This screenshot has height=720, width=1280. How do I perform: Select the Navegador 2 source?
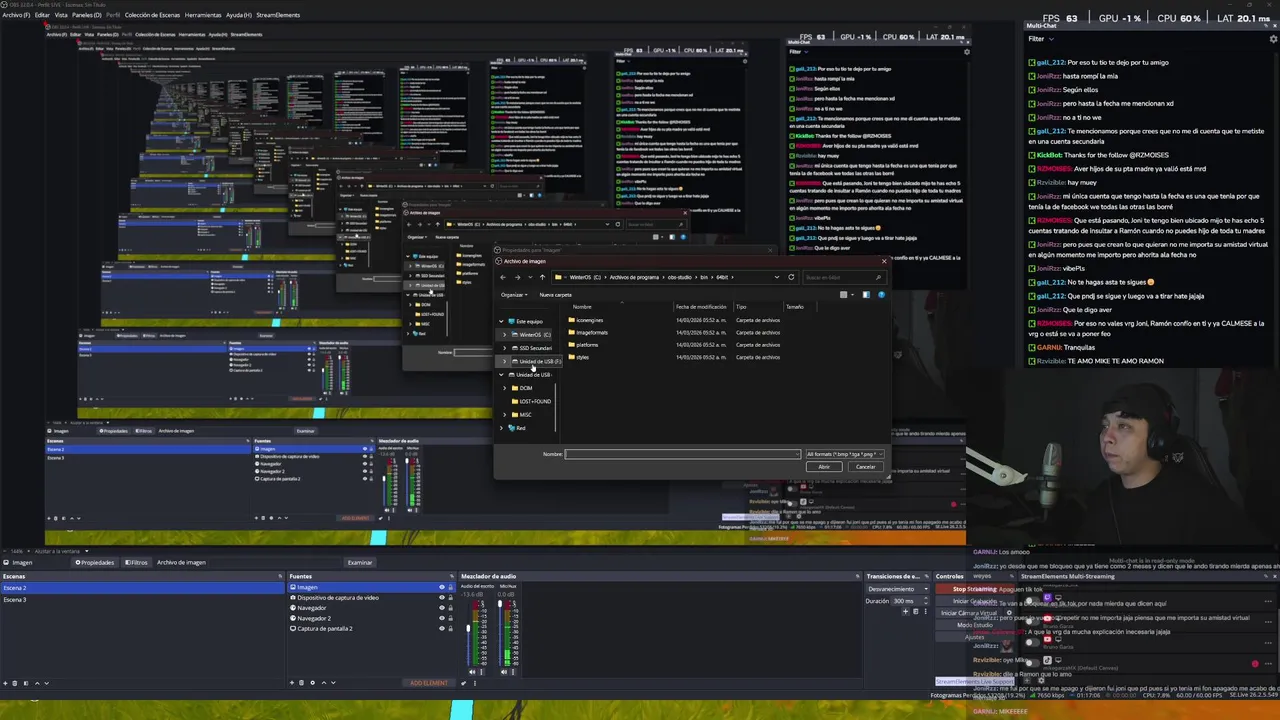[314, 618]
